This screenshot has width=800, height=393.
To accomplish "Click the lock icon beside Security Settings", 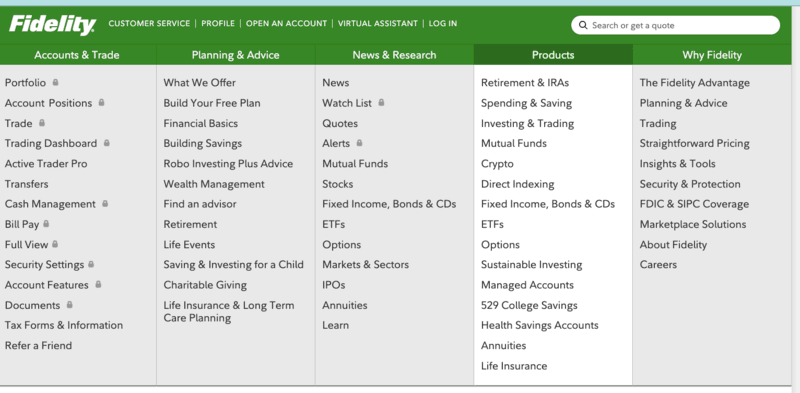I will pyautogui.click(x=91, y=264).
